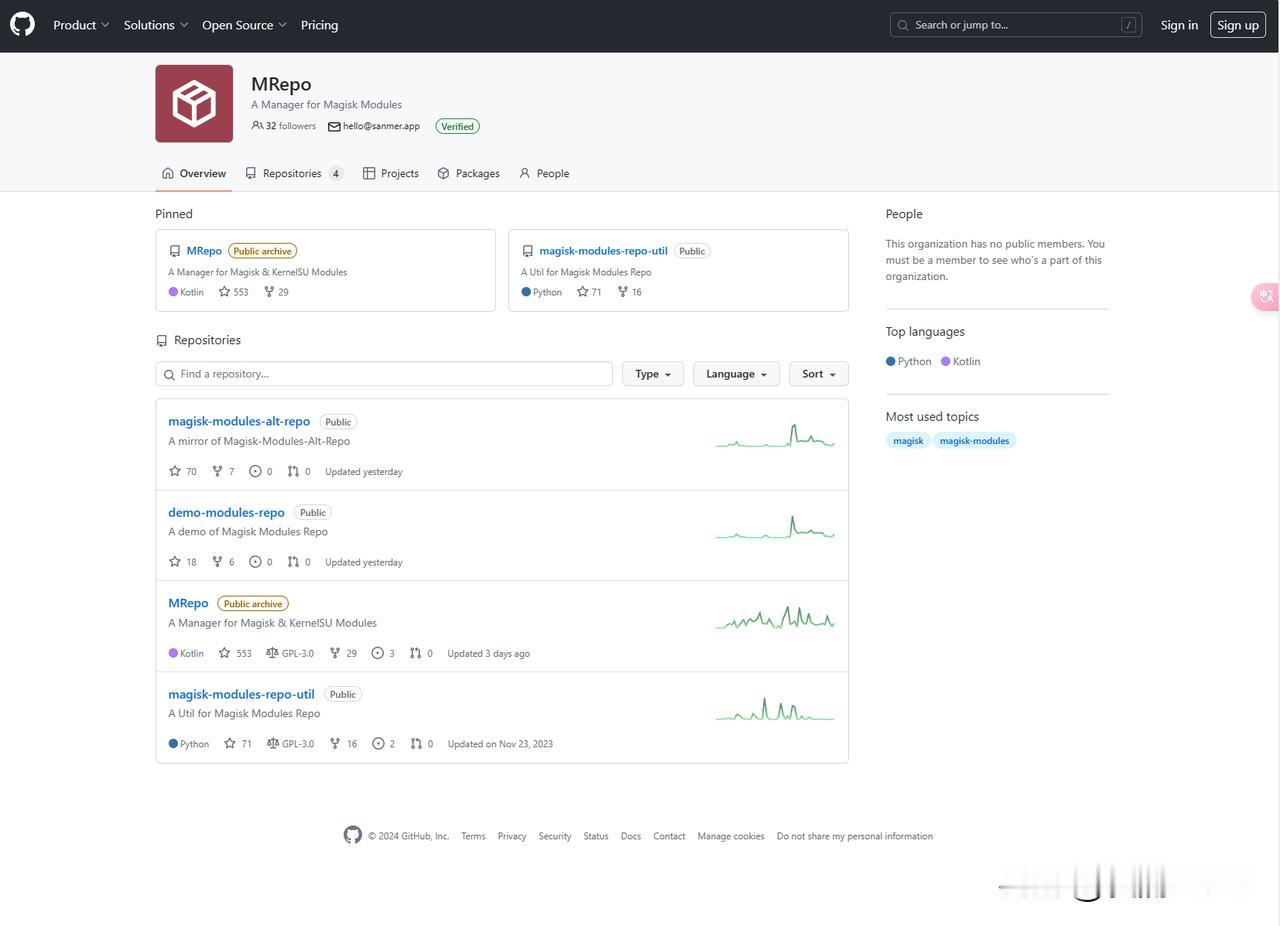This screenshot has height=926, width=1280.
Task: Click fork count on pinned magisk-modules-repo-util card
Action: 630,292
